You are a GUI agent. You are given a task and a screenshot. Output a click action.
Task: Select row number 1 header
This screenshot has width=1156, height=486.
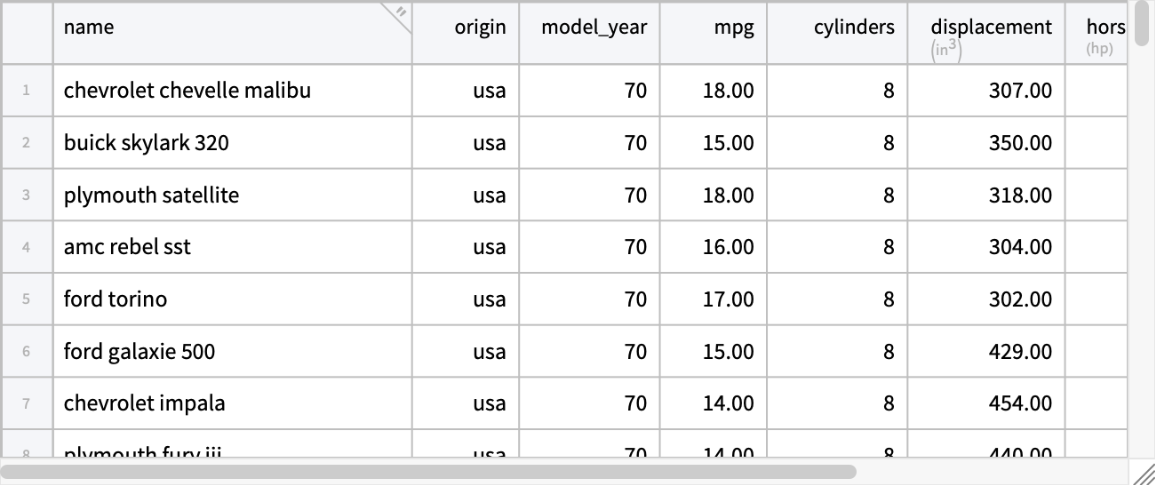coord(26,91)
